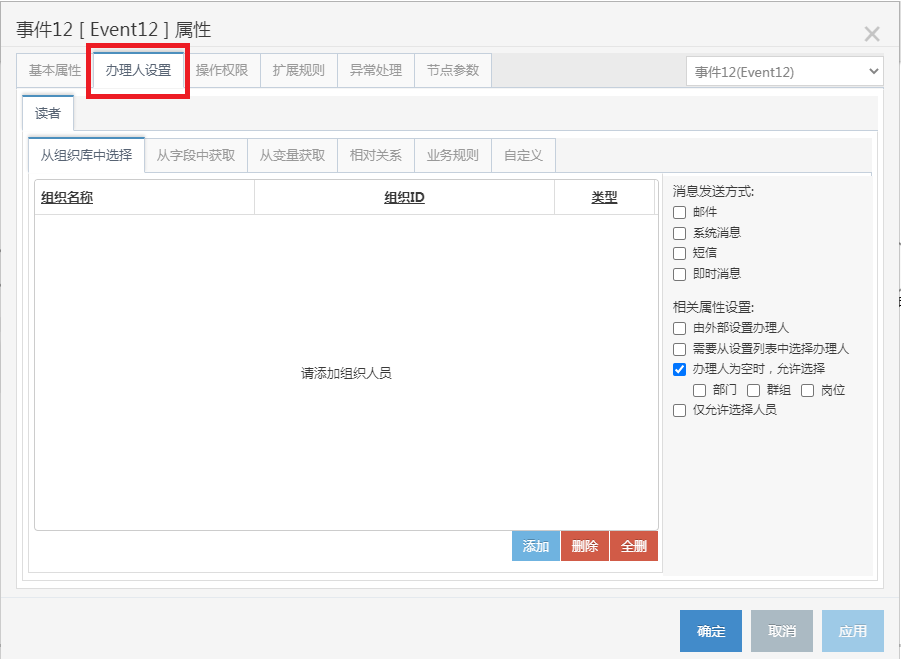Check 需要从设置列表中选择办理人 option
The height and width of the screenshot is (659, 901).
tap(679, 349)
